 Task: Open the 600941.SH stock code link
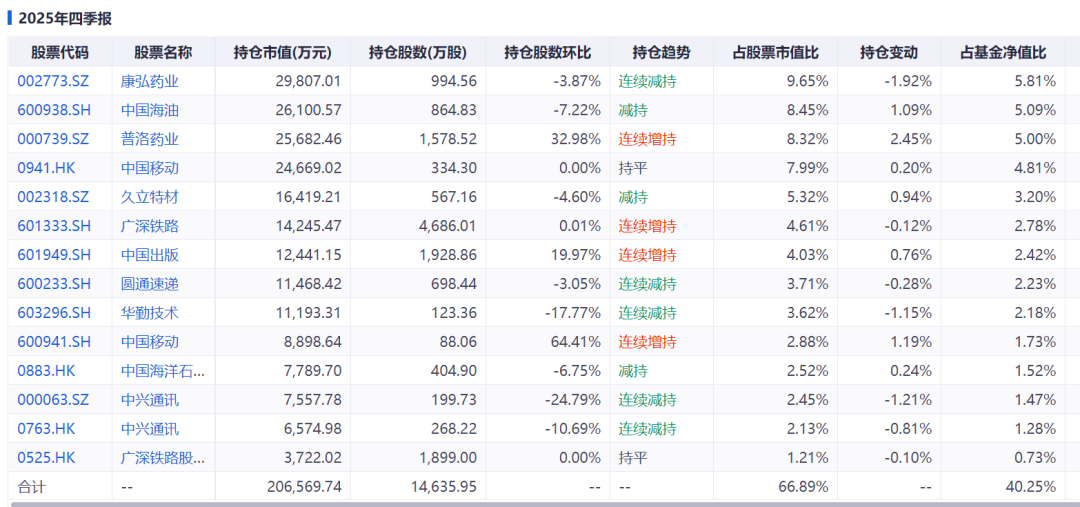pyautogui.click(x=54, y=342)
